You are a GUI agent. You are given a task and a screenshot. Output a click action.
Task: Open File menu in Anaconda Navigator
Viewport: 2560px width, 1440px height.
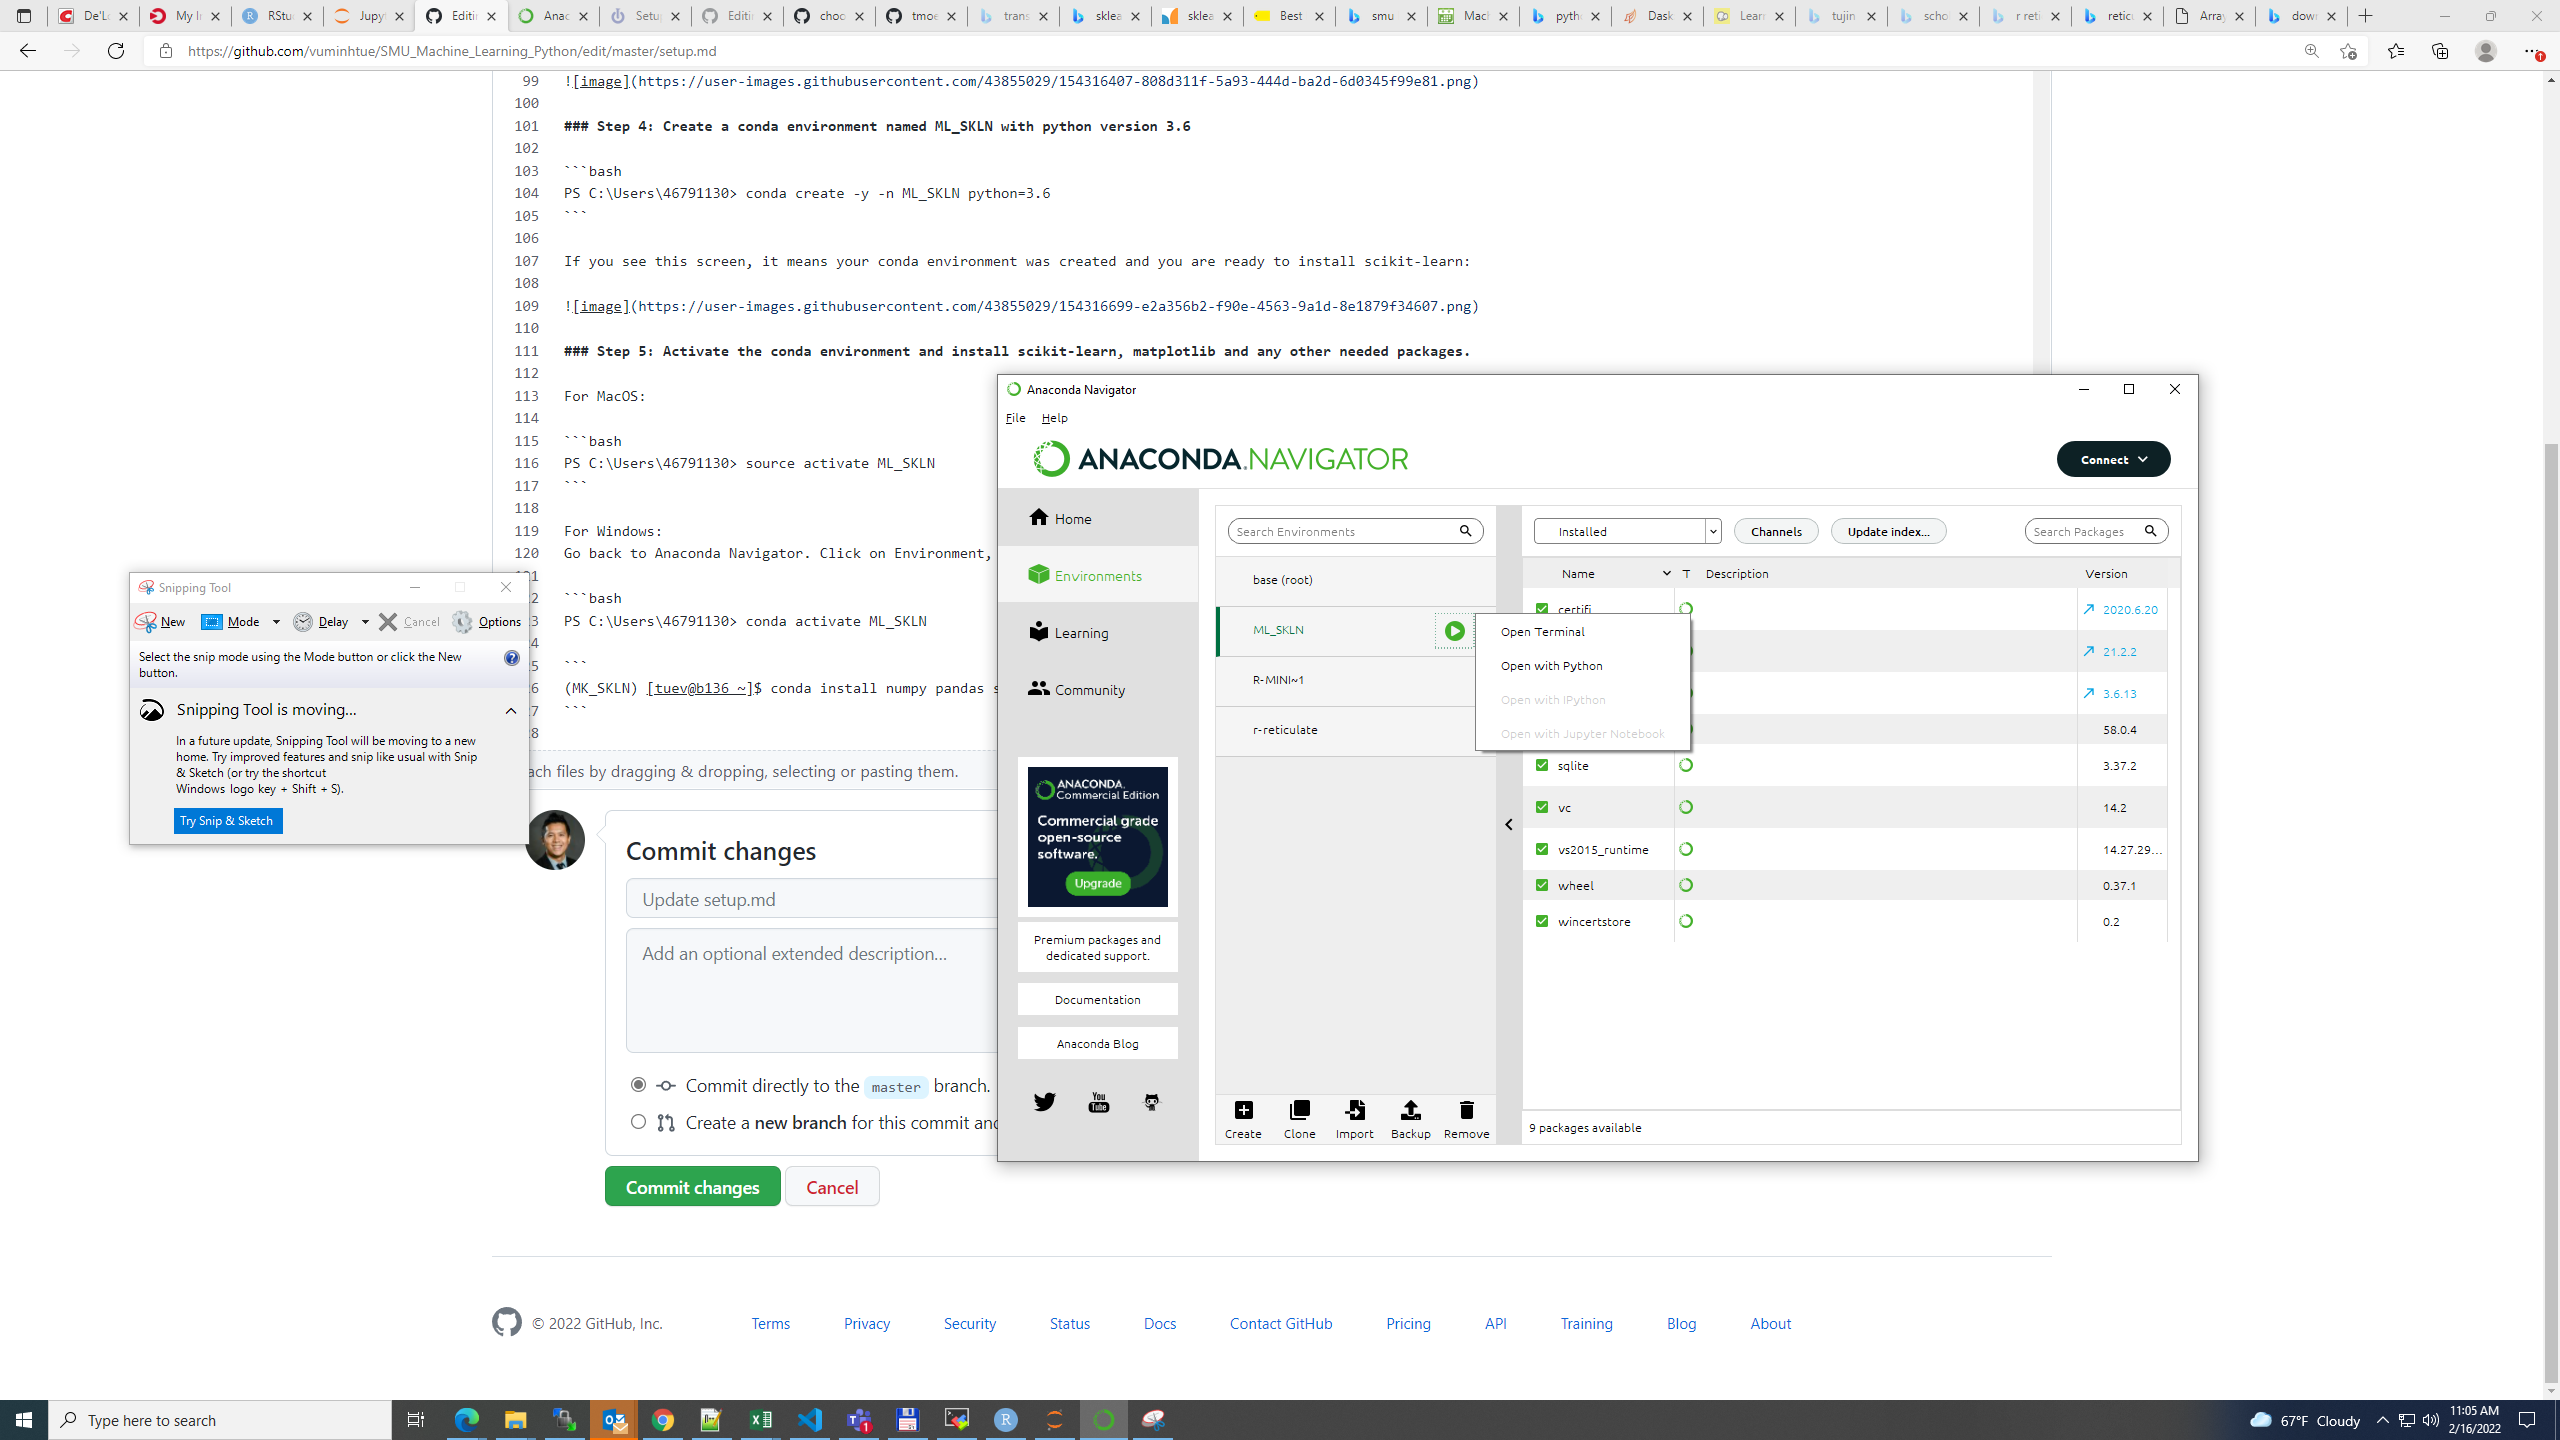pyautogui.click(x=1015, y=418)
